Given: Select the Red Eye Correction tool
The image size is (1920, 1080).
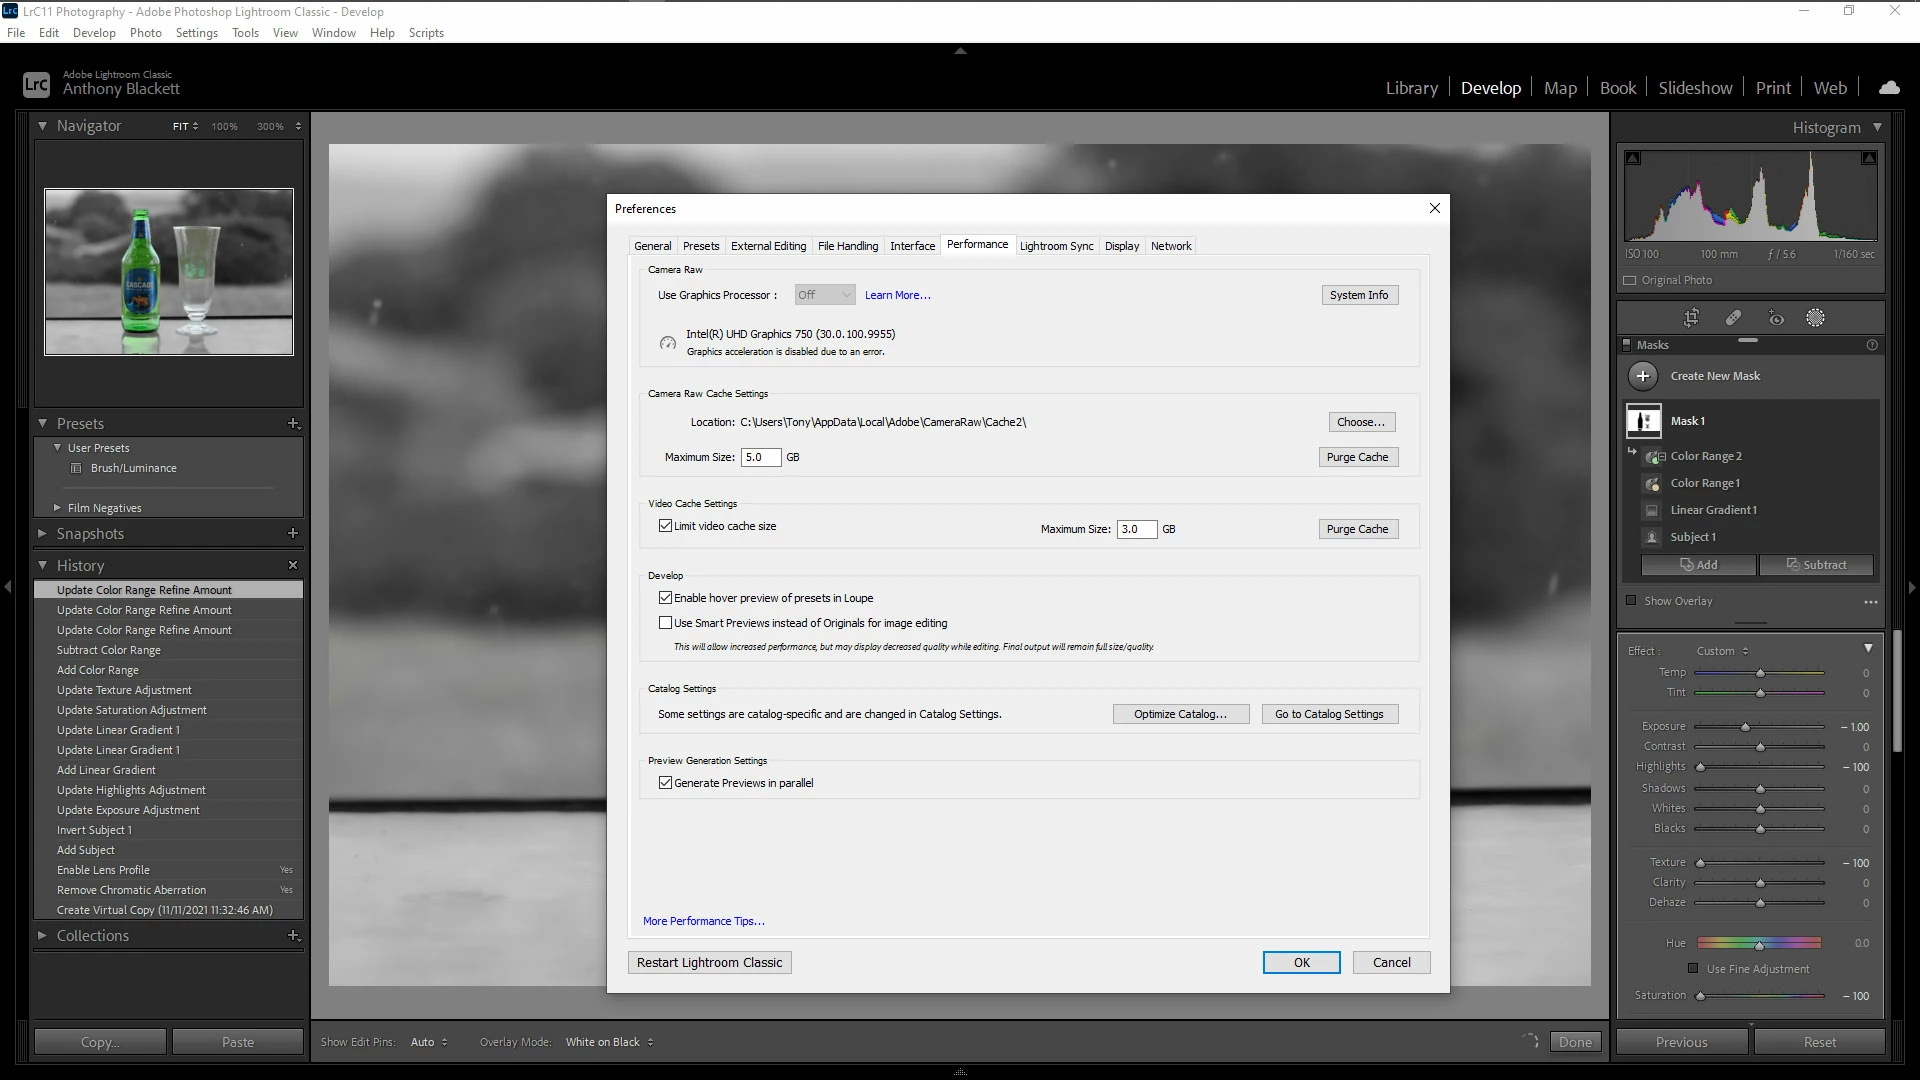Looking at the screenshot, I should [1776, 318].
